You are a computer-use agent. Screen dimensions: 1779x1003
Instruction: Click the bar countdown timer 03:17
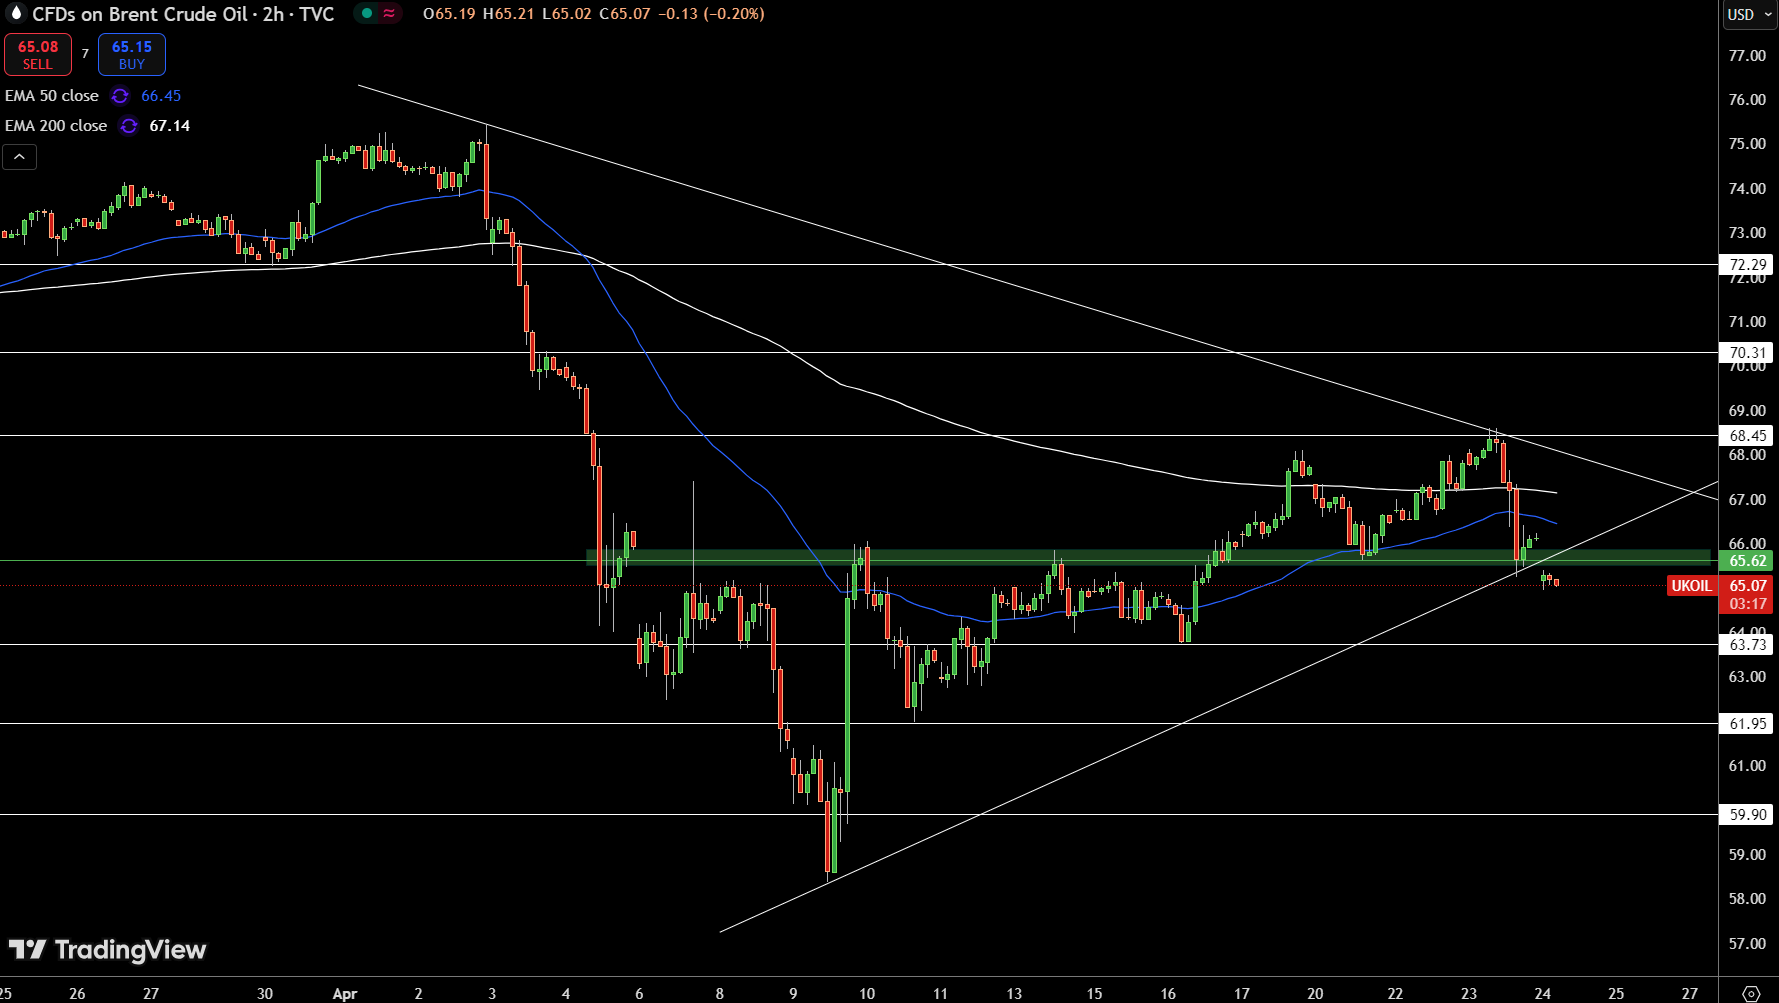pos(1748,604)
